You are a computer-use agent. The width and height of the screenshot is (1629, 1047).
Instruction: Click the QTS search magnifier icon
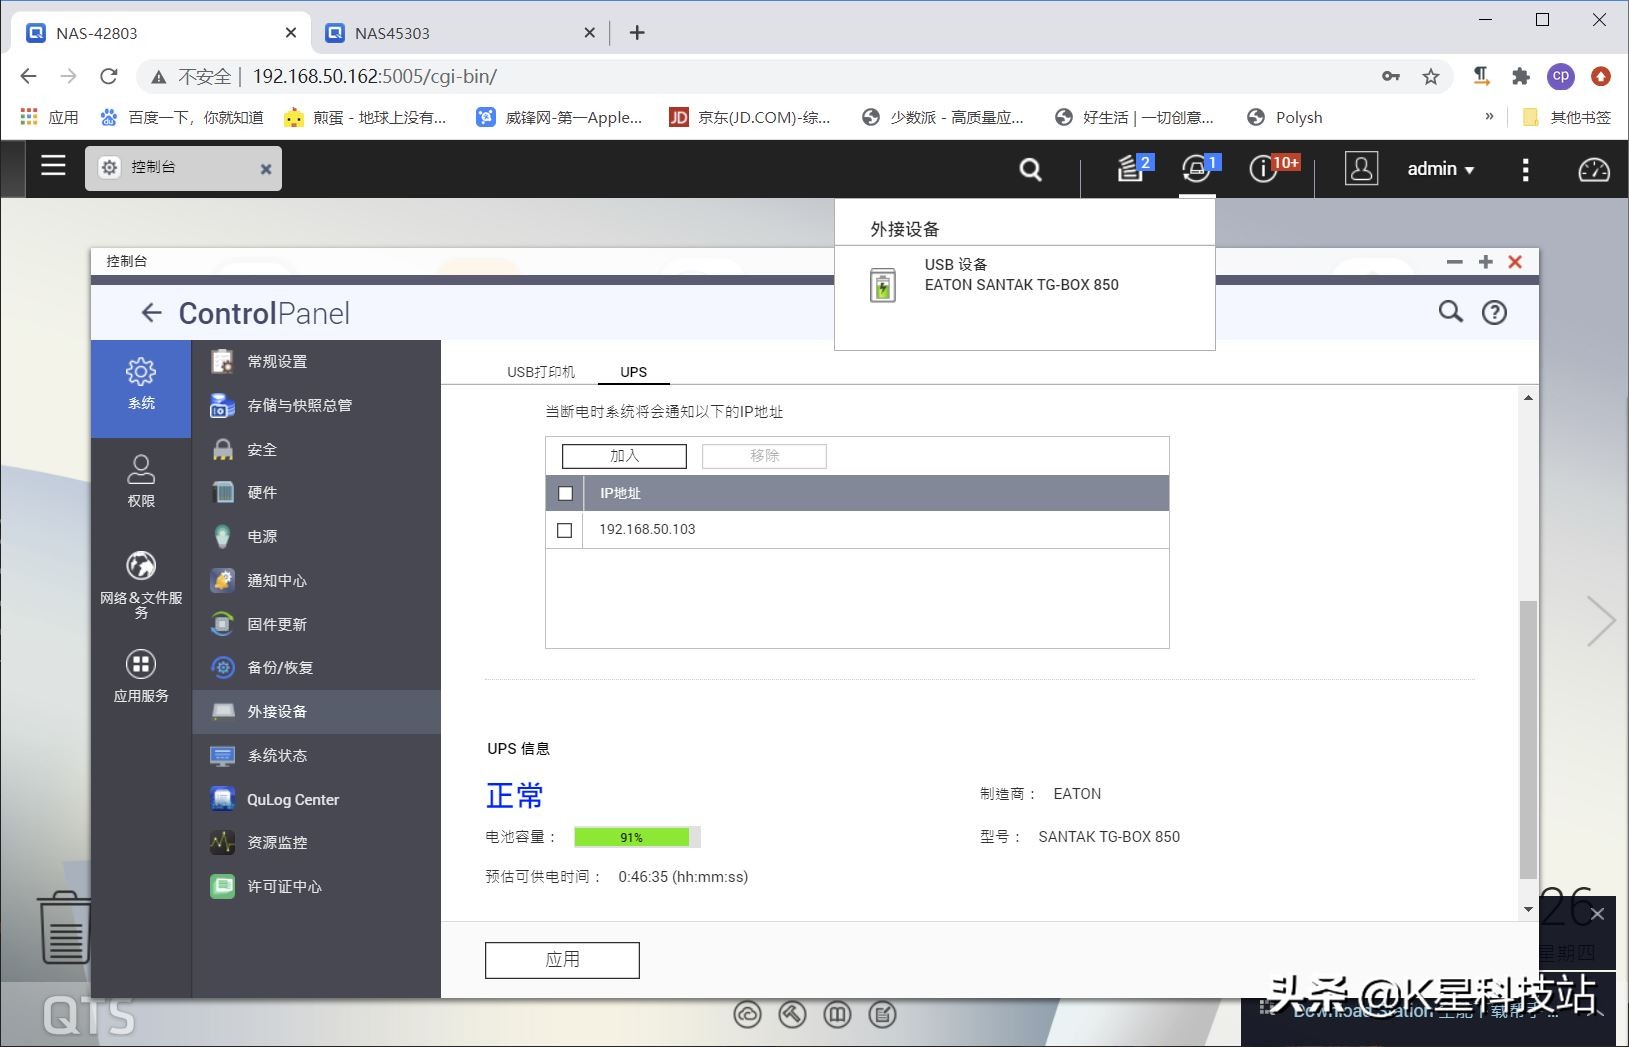[1030, 169]
